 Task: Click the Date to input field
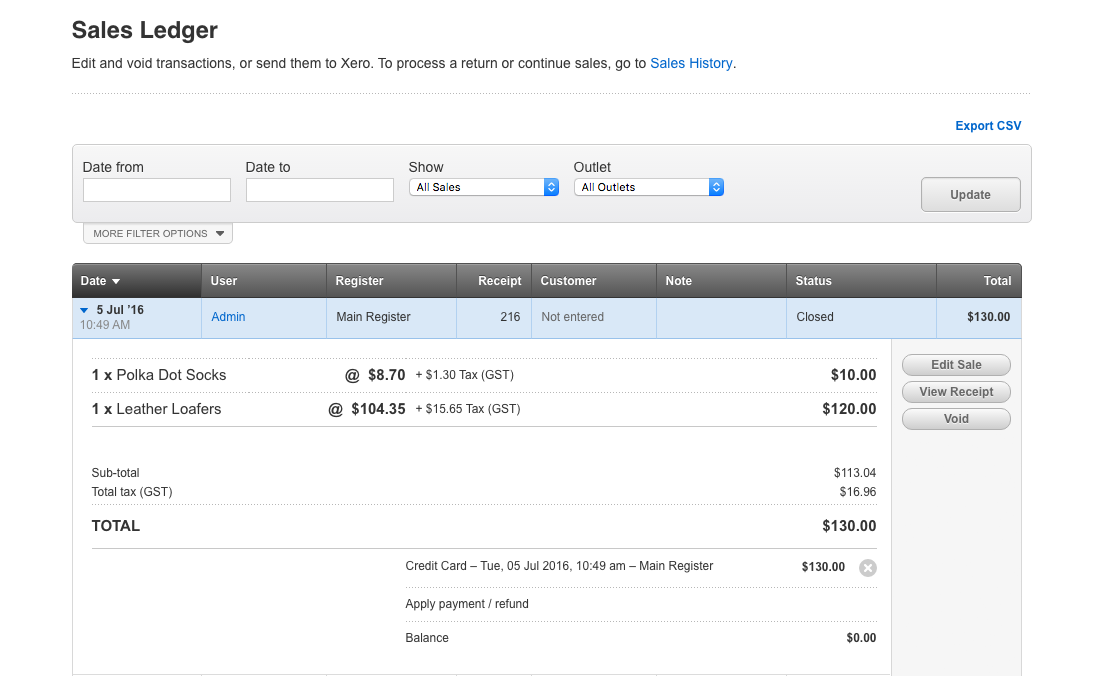[320, 190]
